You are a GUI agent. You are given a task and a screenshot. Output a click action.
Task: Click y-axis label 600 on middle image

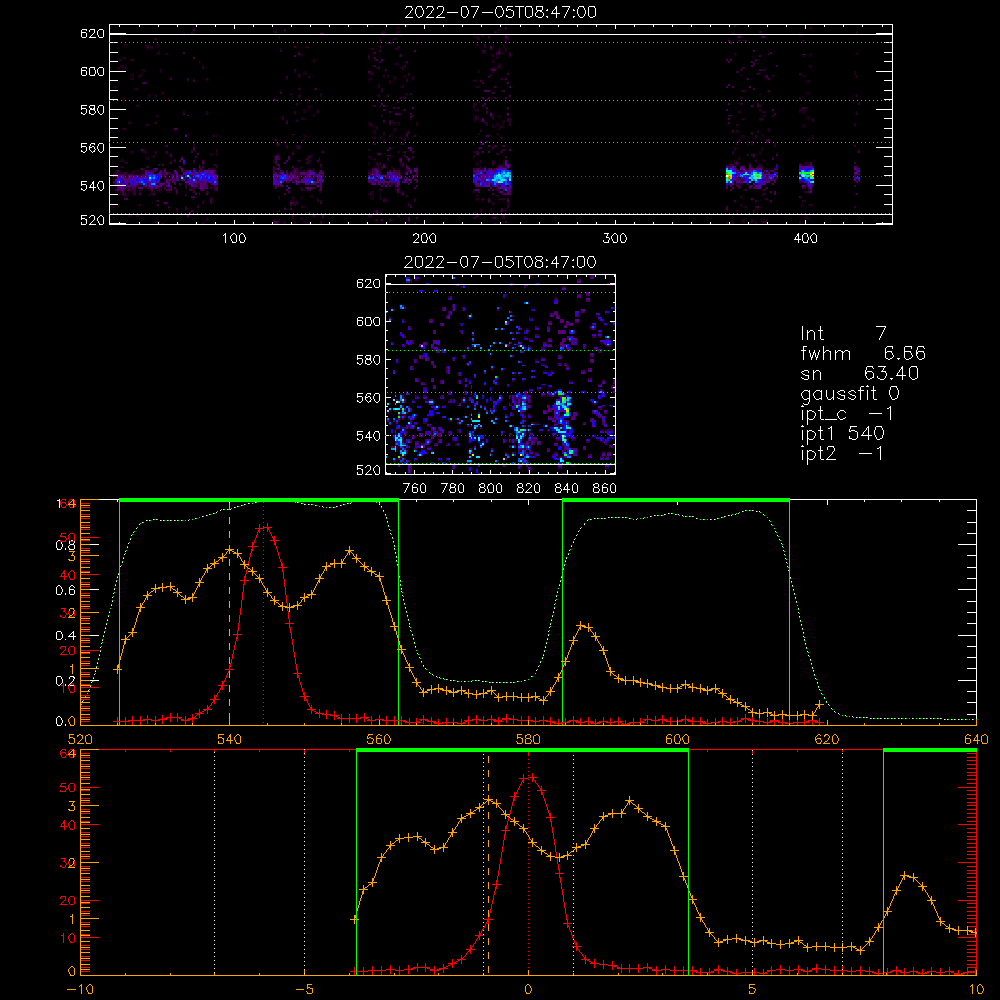(x=368, y=321)
